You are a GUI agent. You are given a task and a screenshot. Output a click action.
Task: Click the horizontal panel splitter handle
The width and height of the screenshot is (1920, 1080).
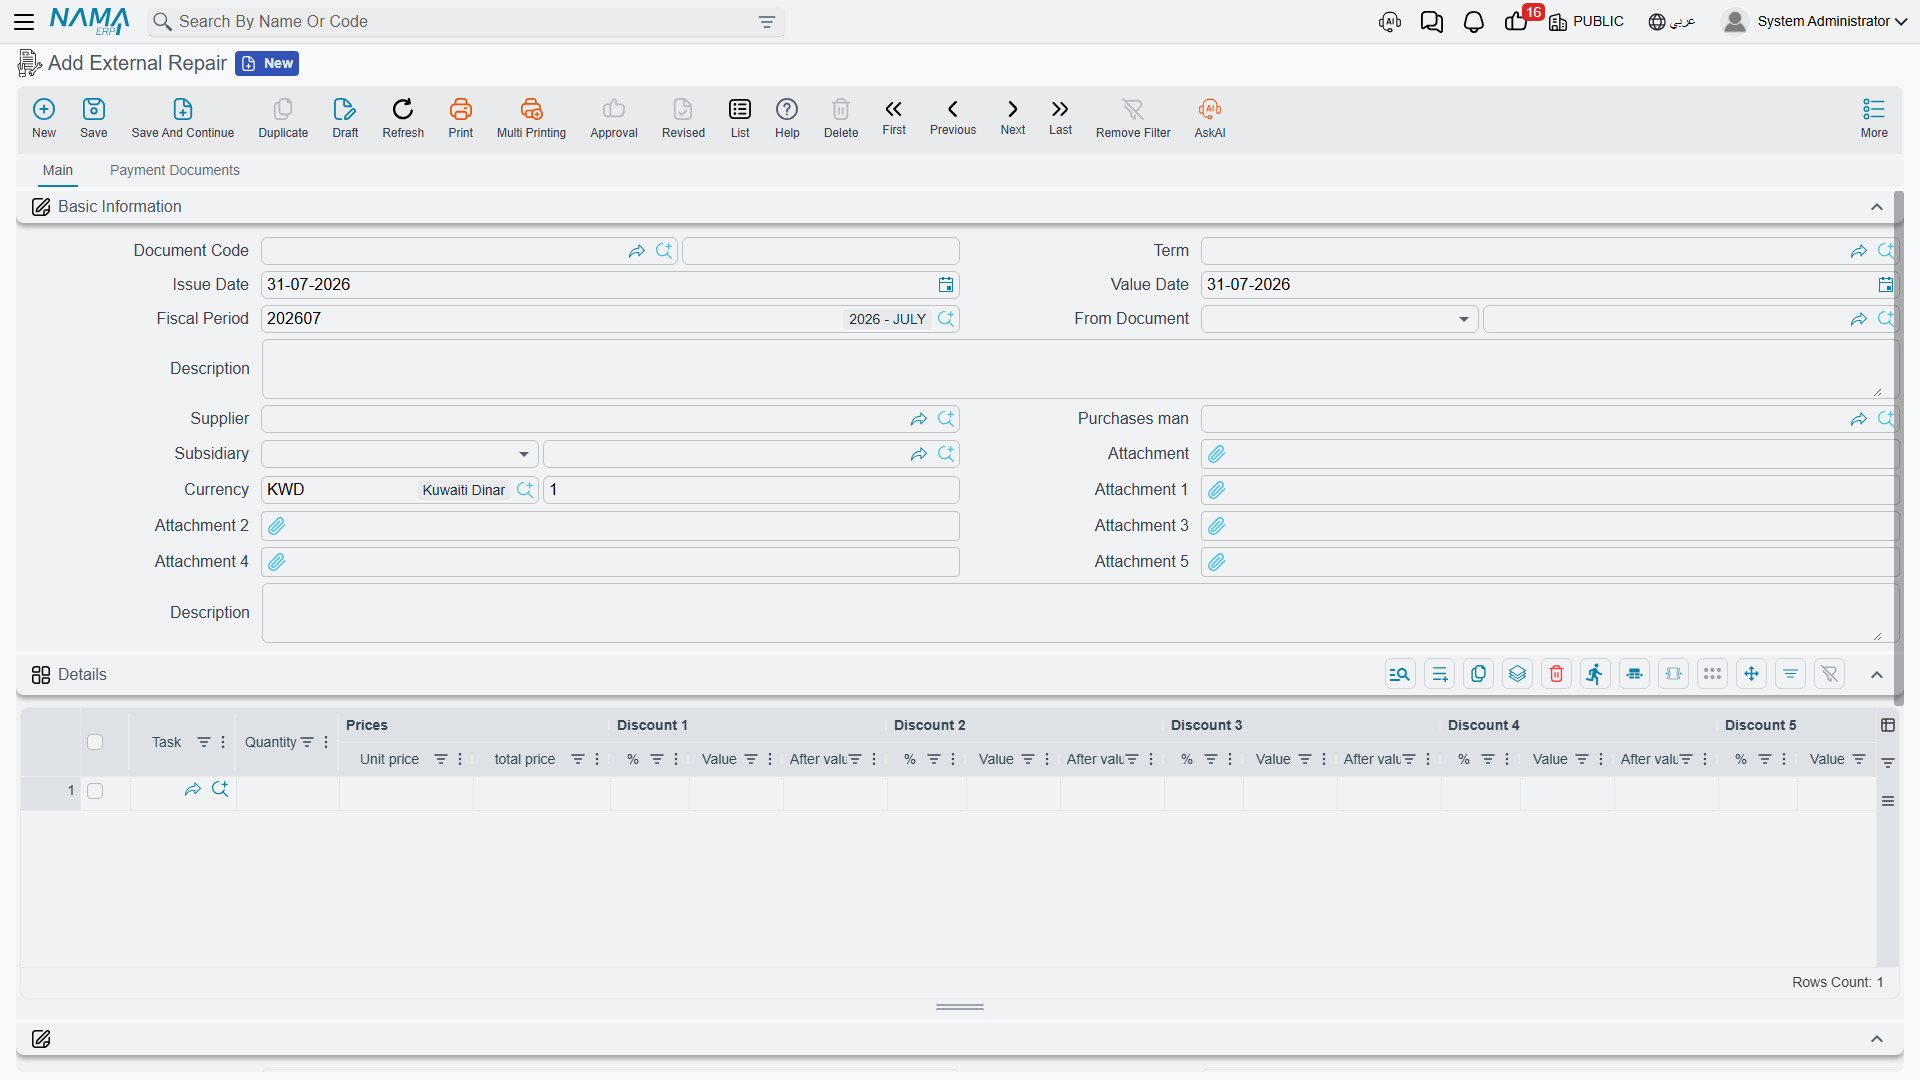coord(960,1007)
